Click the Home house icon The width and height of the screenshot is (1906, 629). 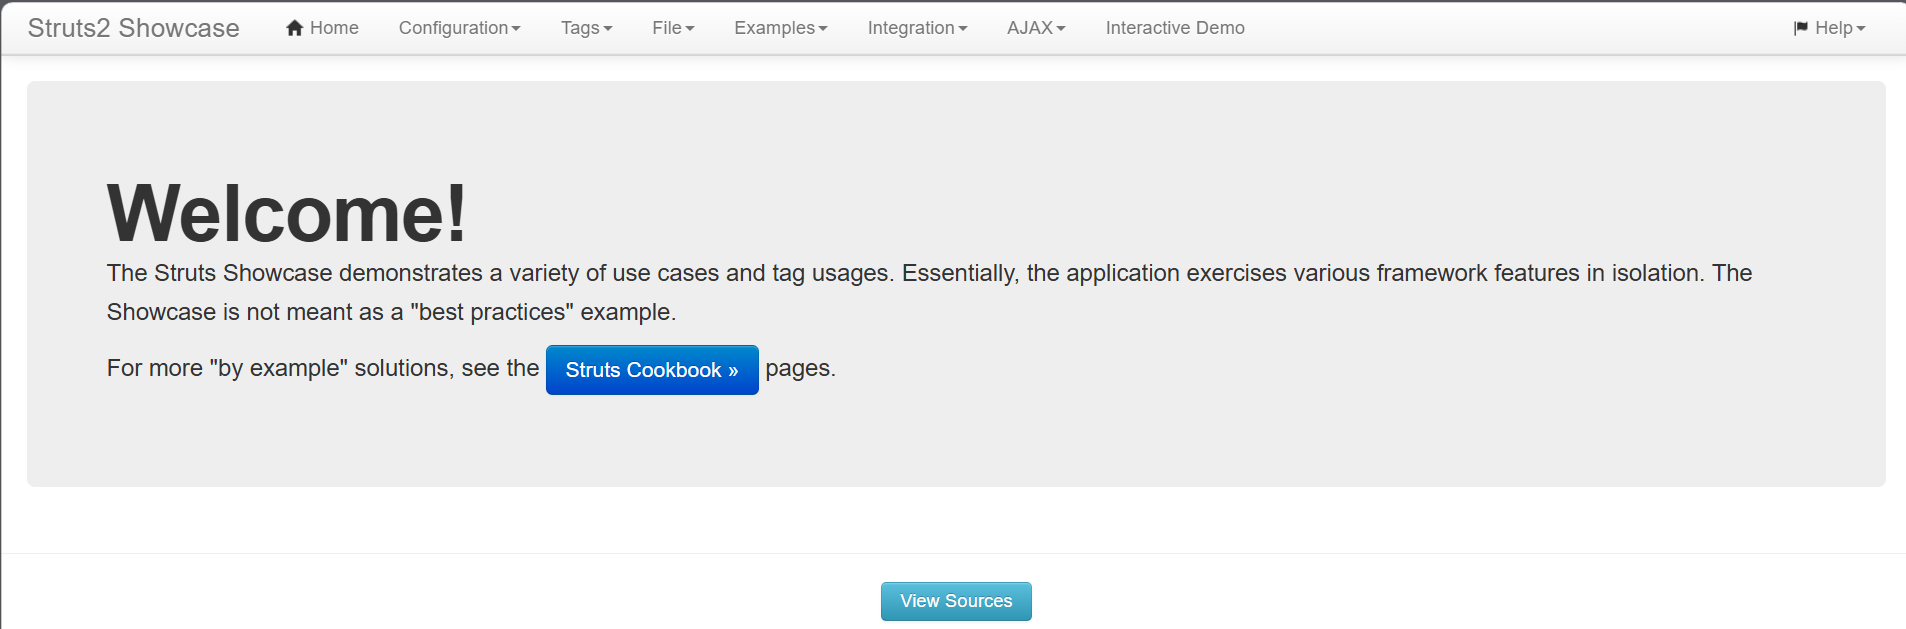pos(295,28)
